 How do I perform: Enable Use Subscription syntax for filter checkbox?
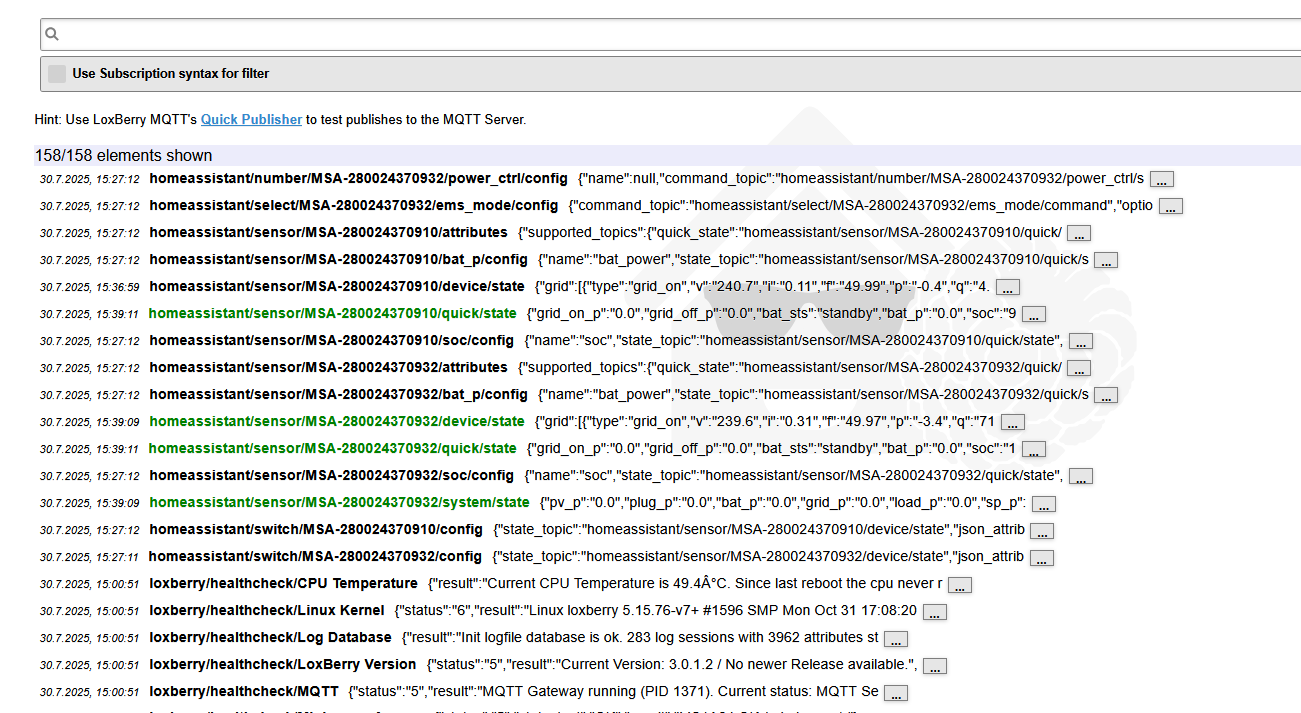[57, 74]
